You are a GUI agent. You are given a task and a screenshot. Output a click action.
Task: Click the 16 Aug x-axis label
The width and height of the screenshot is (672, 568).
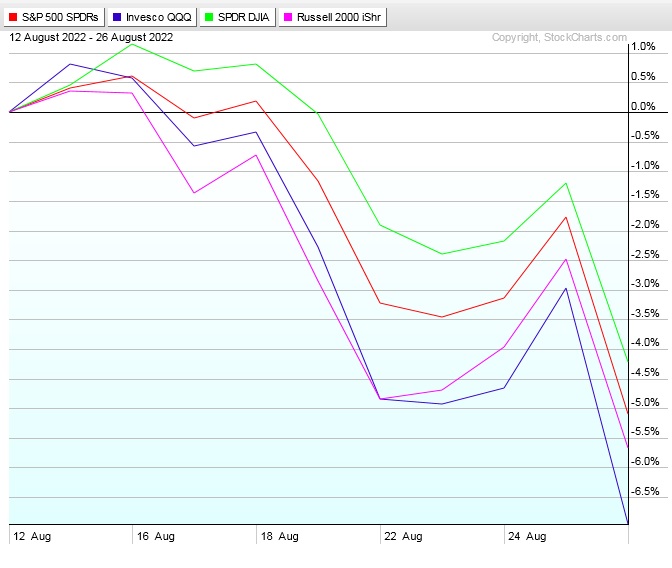(x=156, y=537)
